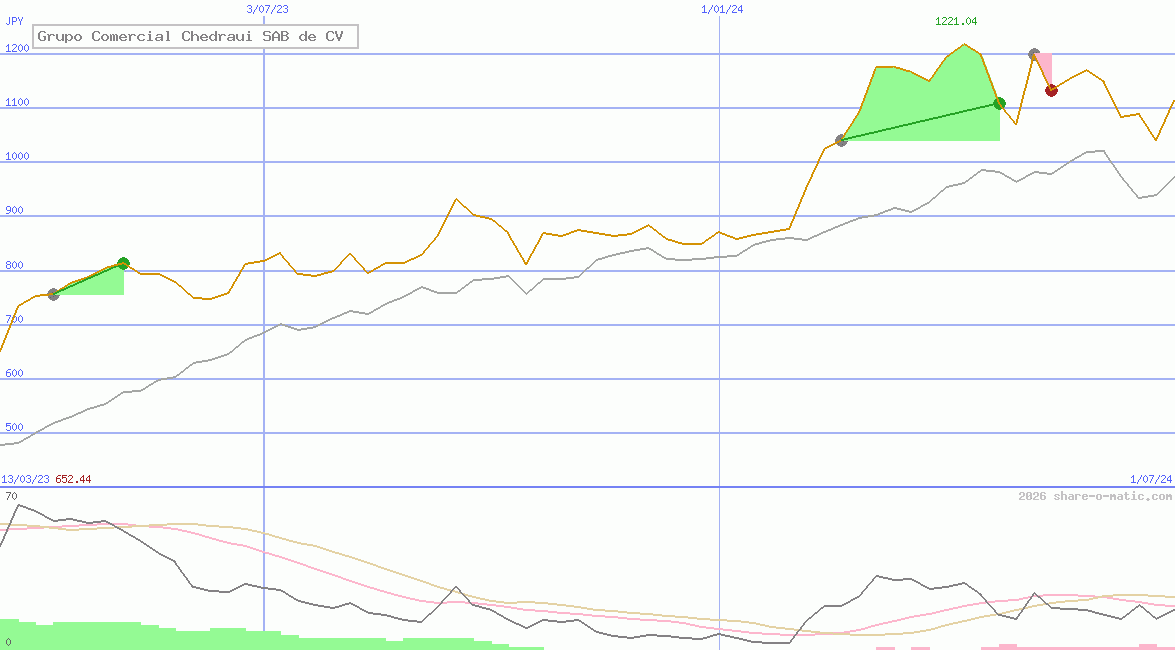Image resolution: width=1175 pixels, height=650 pixels.
Task: Click the 1221.04 peak price label
Action: 955,21
